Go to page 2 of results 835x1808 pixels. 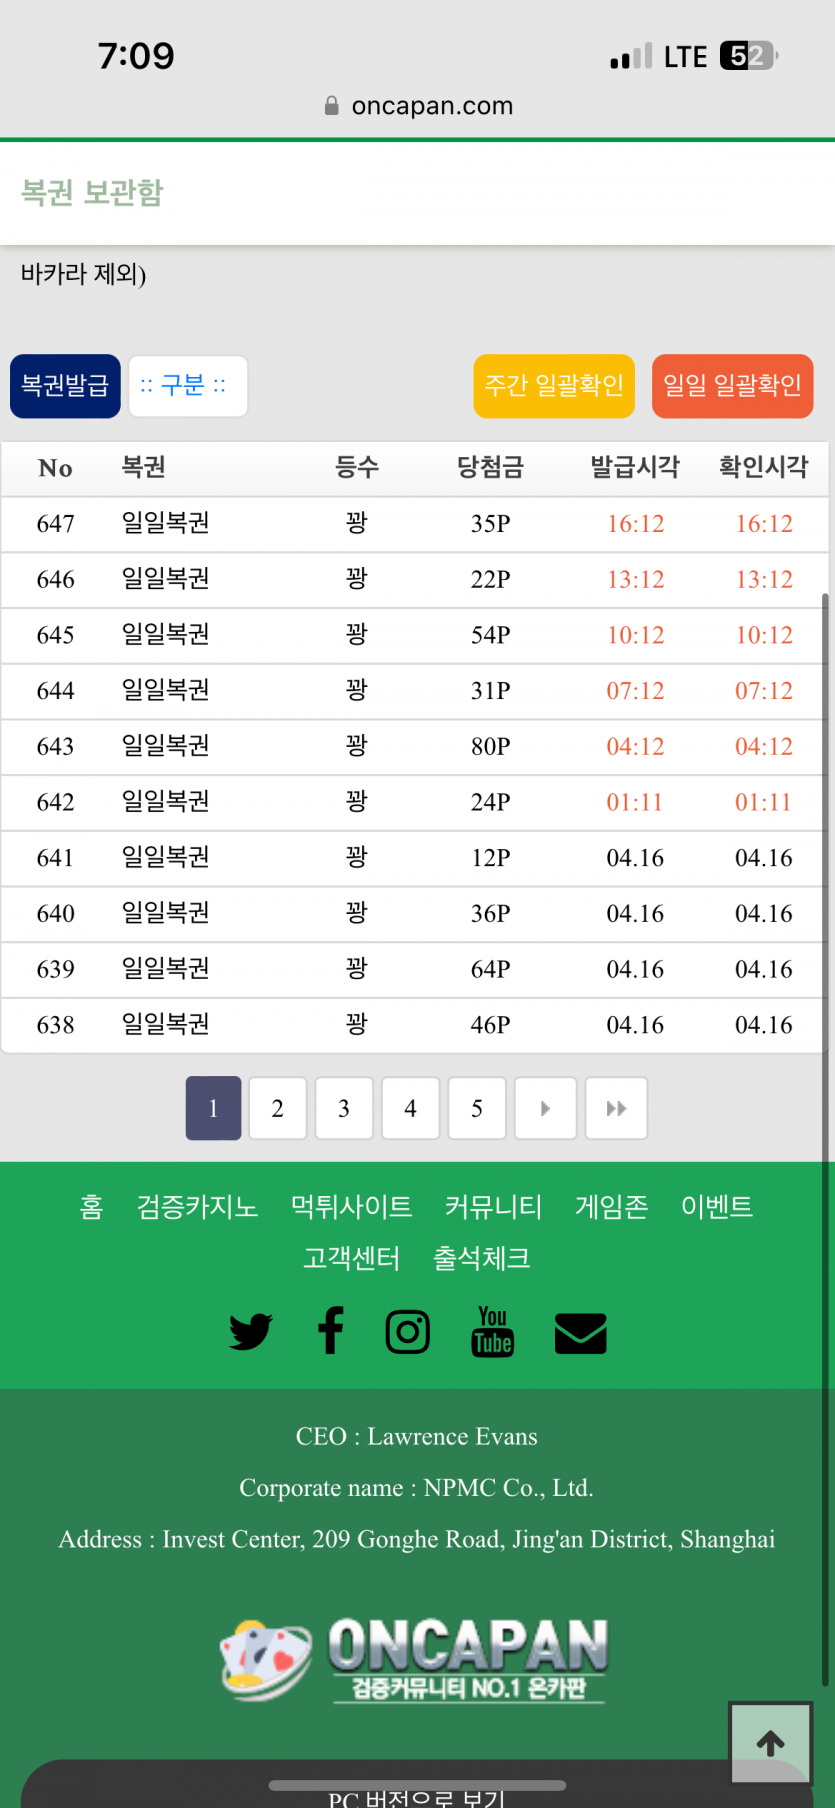click(x=278, y=1108)
